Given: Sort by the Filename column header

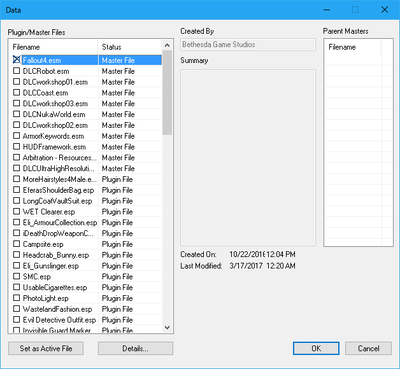Looking at the screenshot, I should (x=54, y=47).
